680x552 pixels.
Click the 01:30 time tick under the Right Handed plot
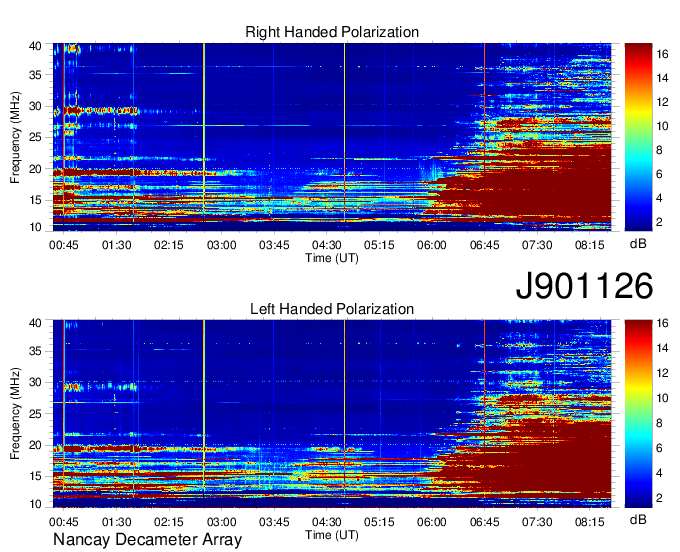click(117, 245)
